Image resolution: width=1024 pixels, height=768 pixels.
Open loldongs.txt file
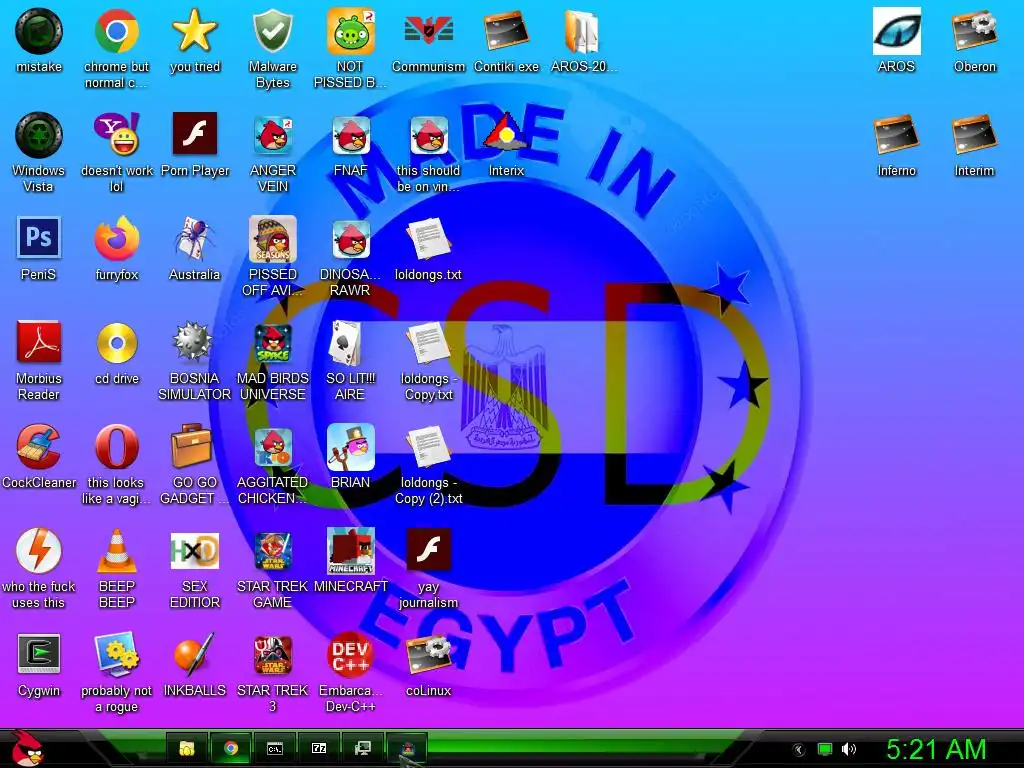(x=428, y=238)
